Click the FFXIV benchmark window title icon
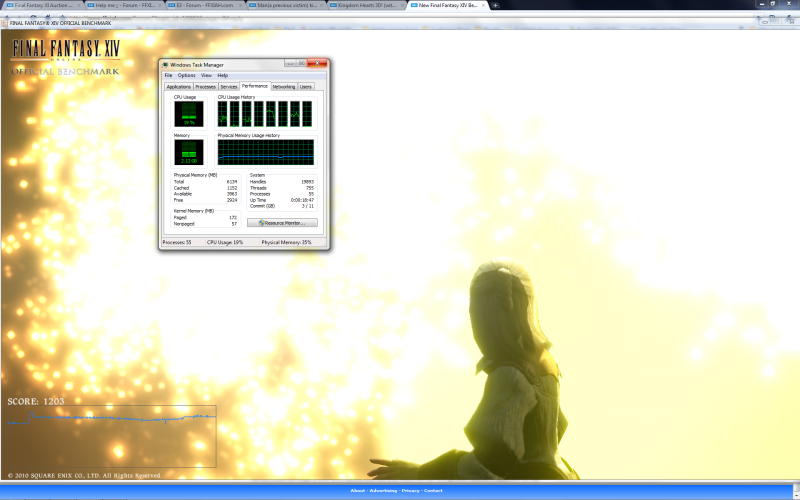The width and height of the screenshot is (800, 500). pos(5,23)
